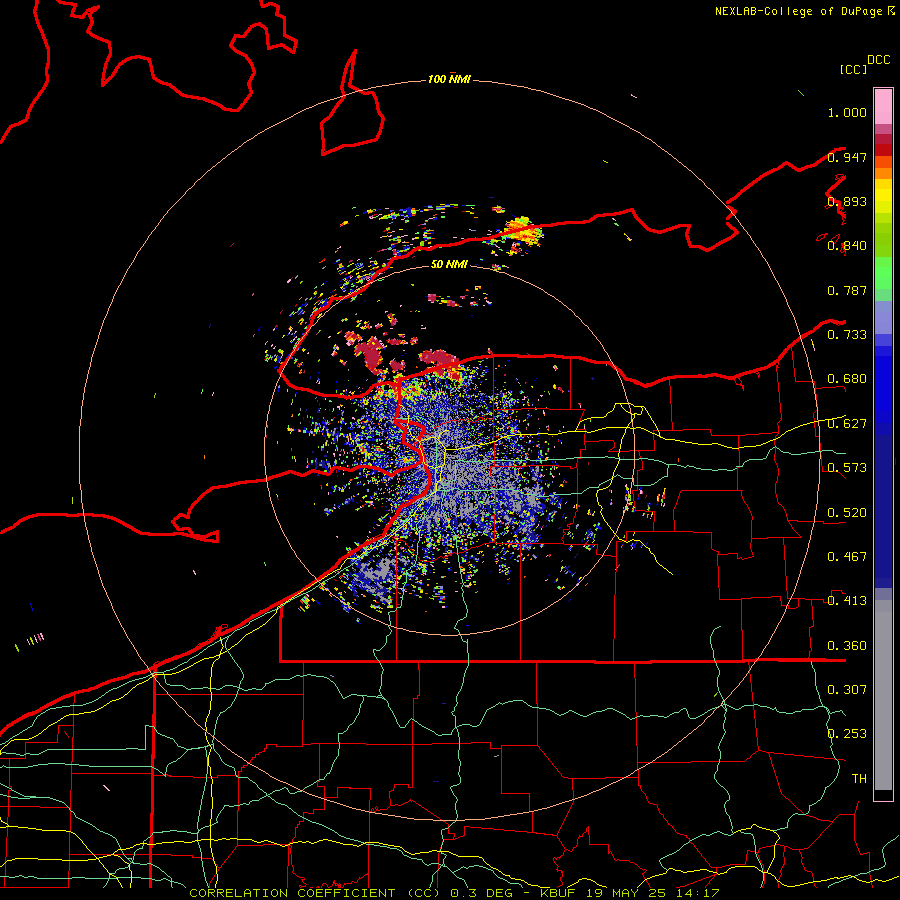
Task: Click the 0.893 scale value
Action: click(847, 201)
